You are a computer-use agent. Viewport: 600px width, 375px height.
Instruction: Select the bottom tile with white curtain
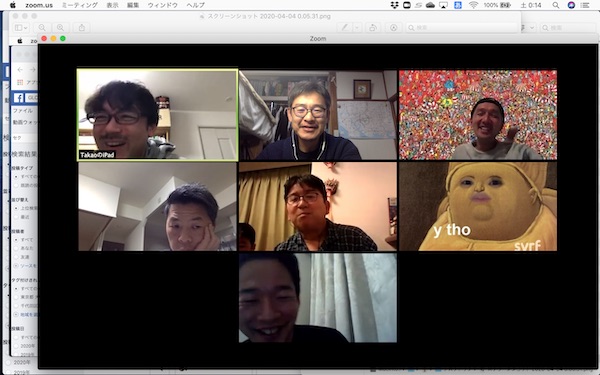point(318,298)
